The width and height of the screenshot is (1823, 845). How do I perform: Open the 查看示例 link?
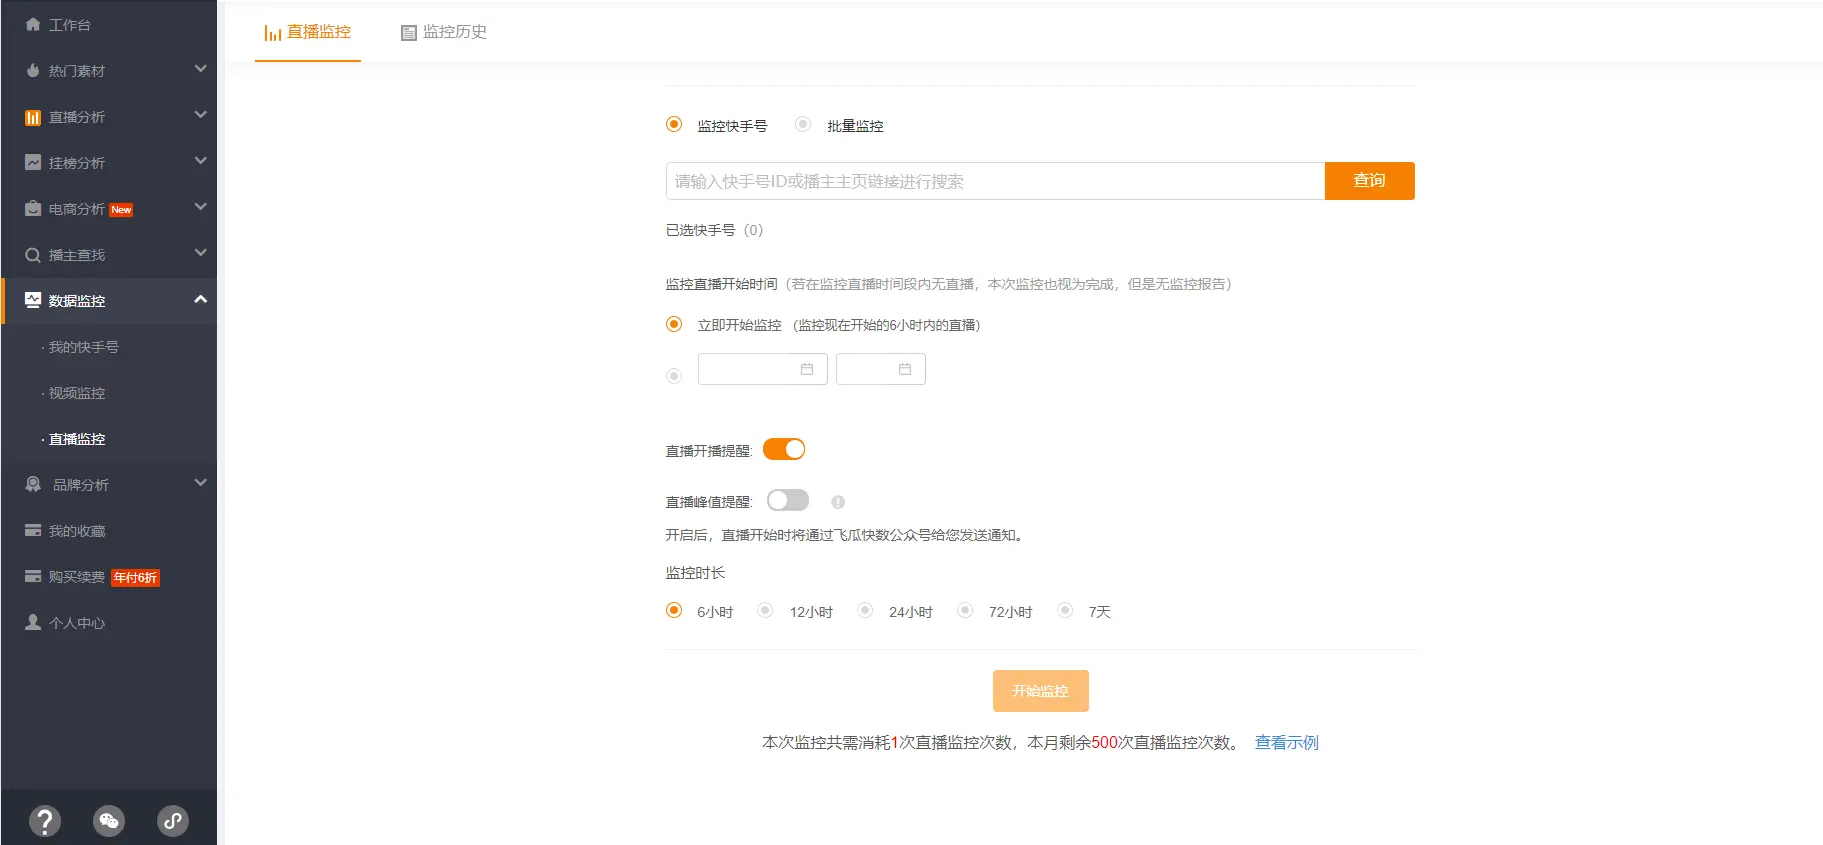[1286, 742]
